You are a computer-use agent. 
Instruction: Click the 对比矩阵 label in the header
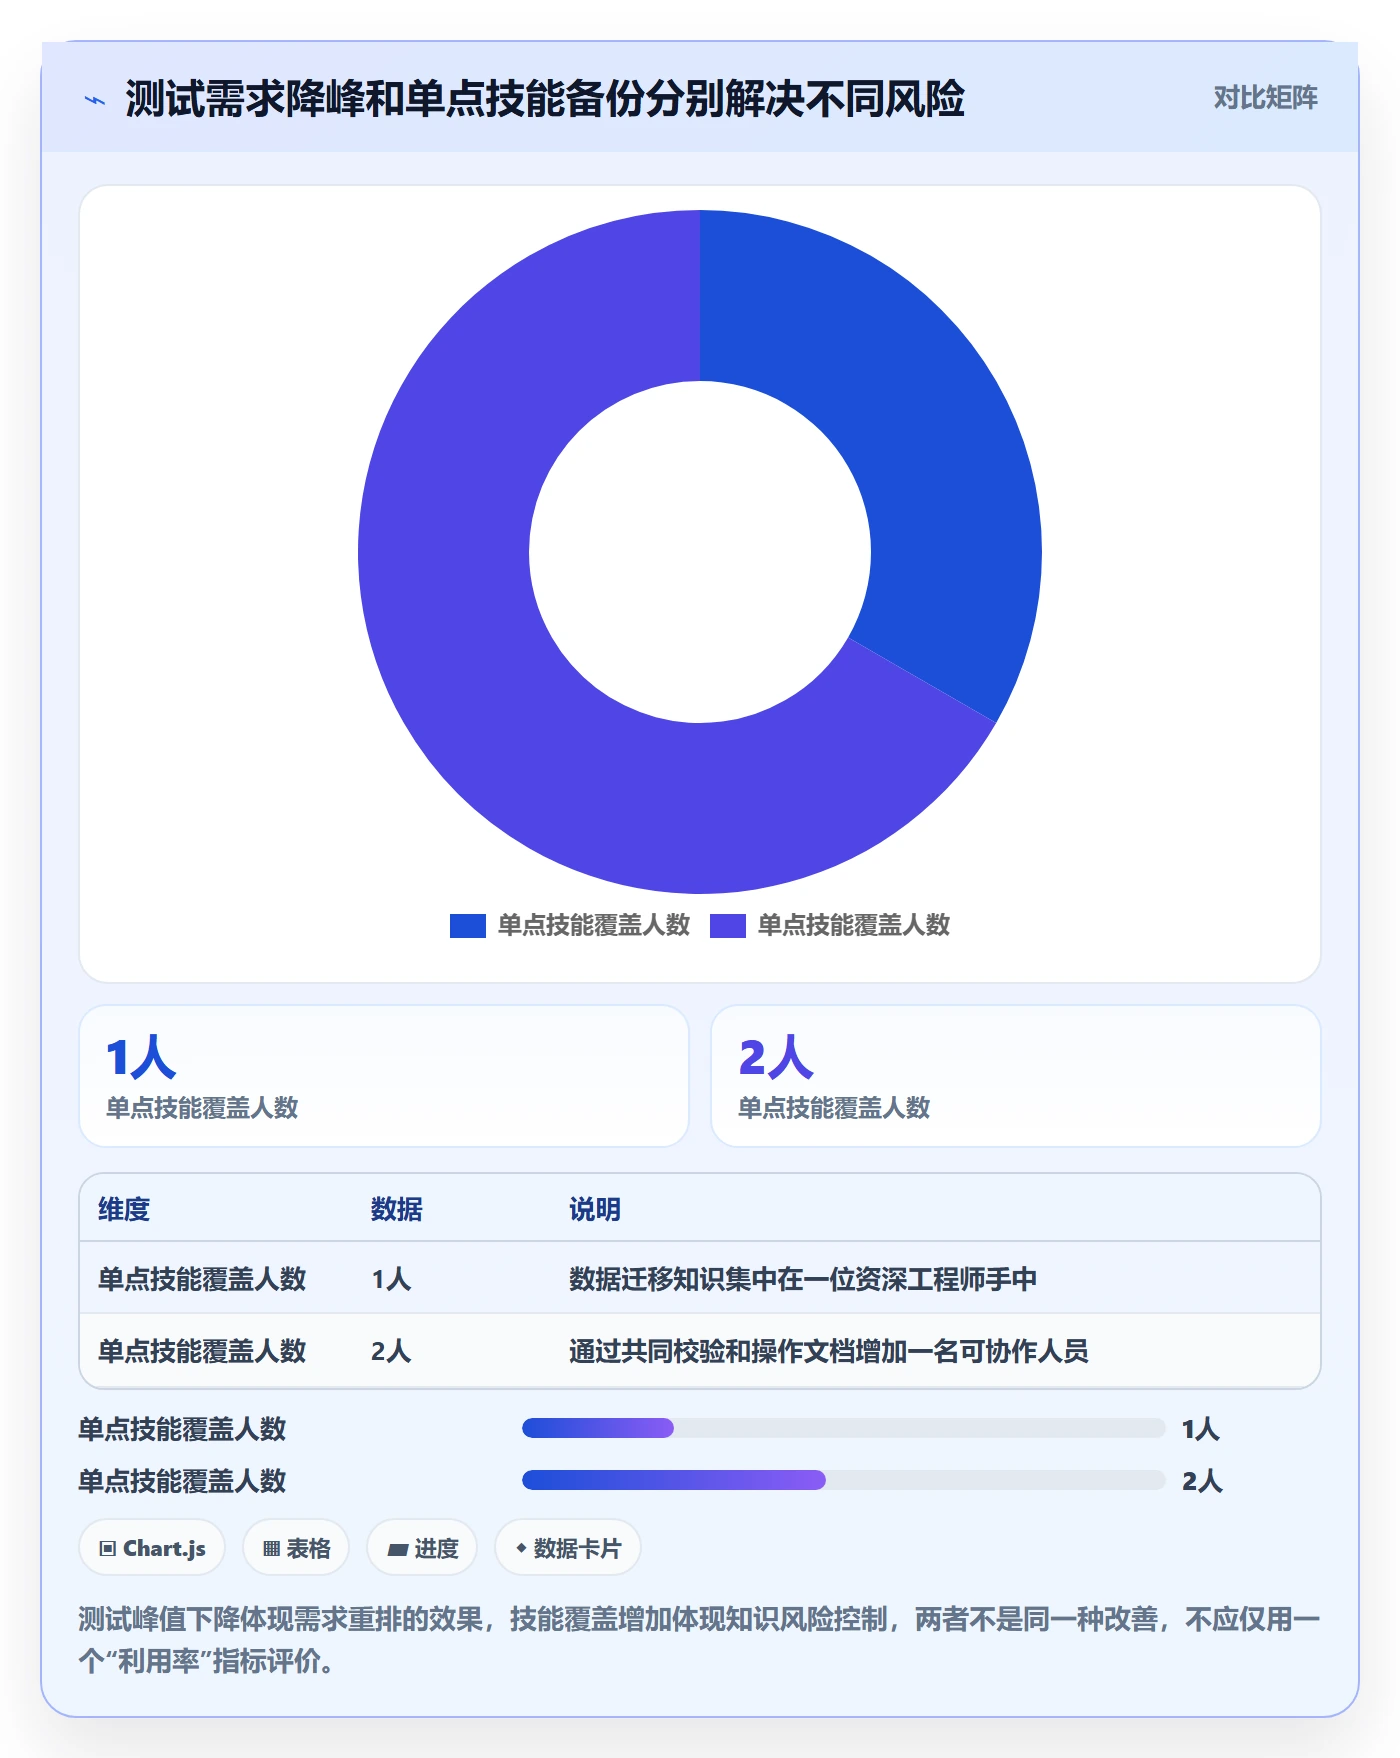[1265, 98]
